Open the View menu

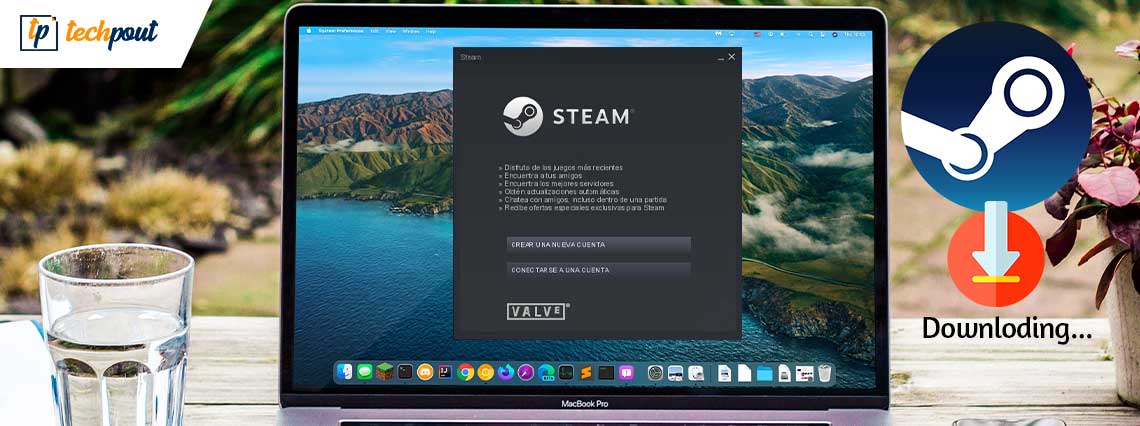390,32
